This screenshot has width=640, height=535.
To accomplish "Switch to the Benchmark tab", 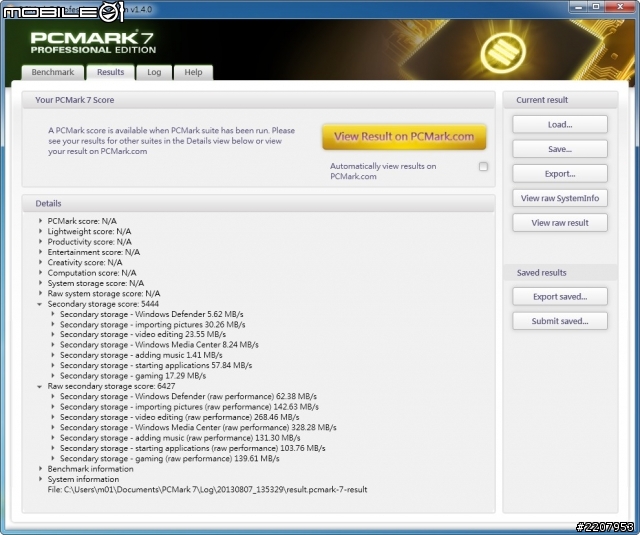I will click(53, 72).
